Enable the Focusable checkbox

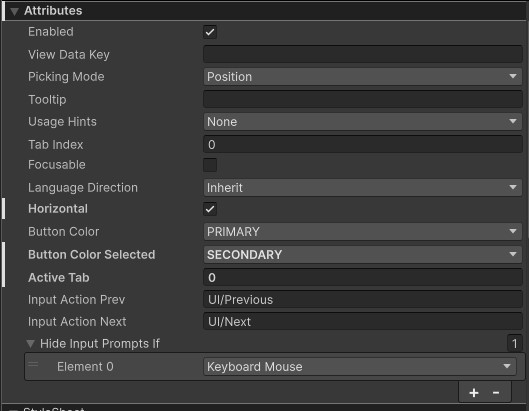[210, 165]
